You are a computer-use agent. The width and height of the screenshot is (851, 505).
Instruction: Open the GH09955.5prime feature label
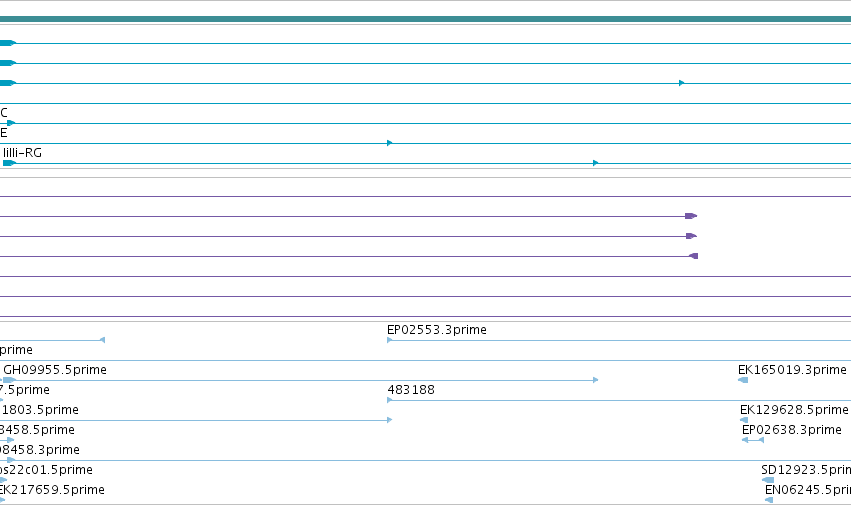point(55,370)
